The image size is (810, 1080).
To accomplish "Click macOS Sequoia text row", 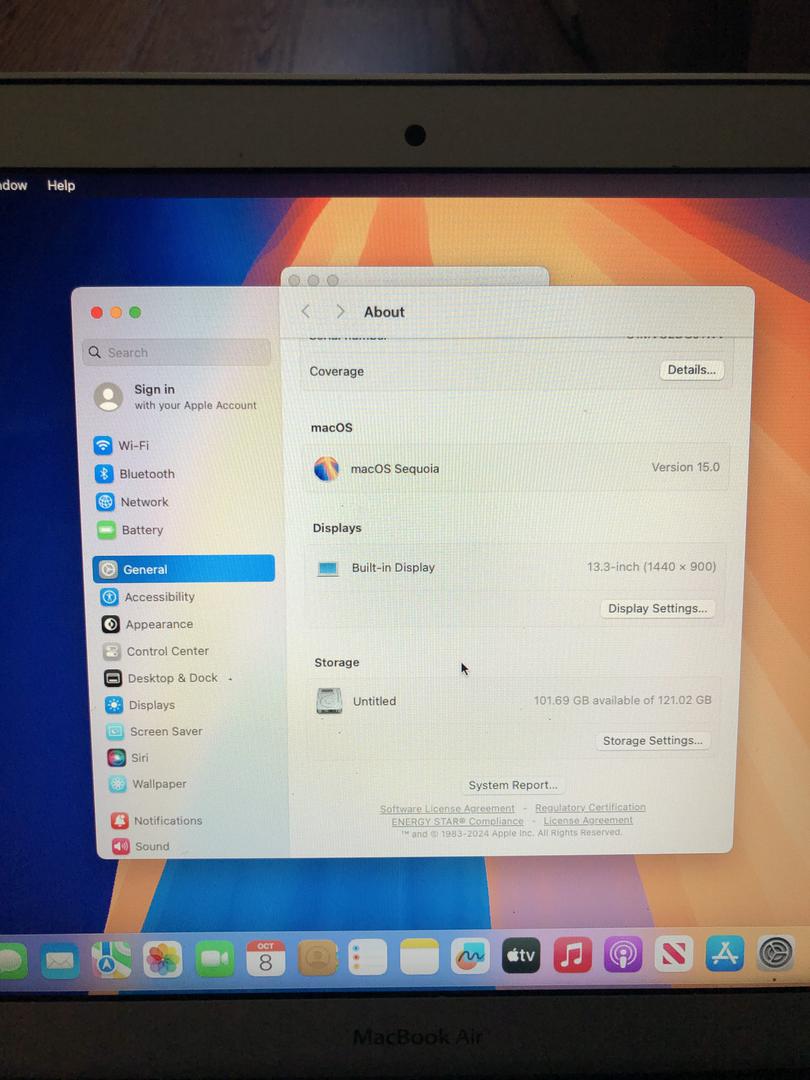I will [395, 468].
